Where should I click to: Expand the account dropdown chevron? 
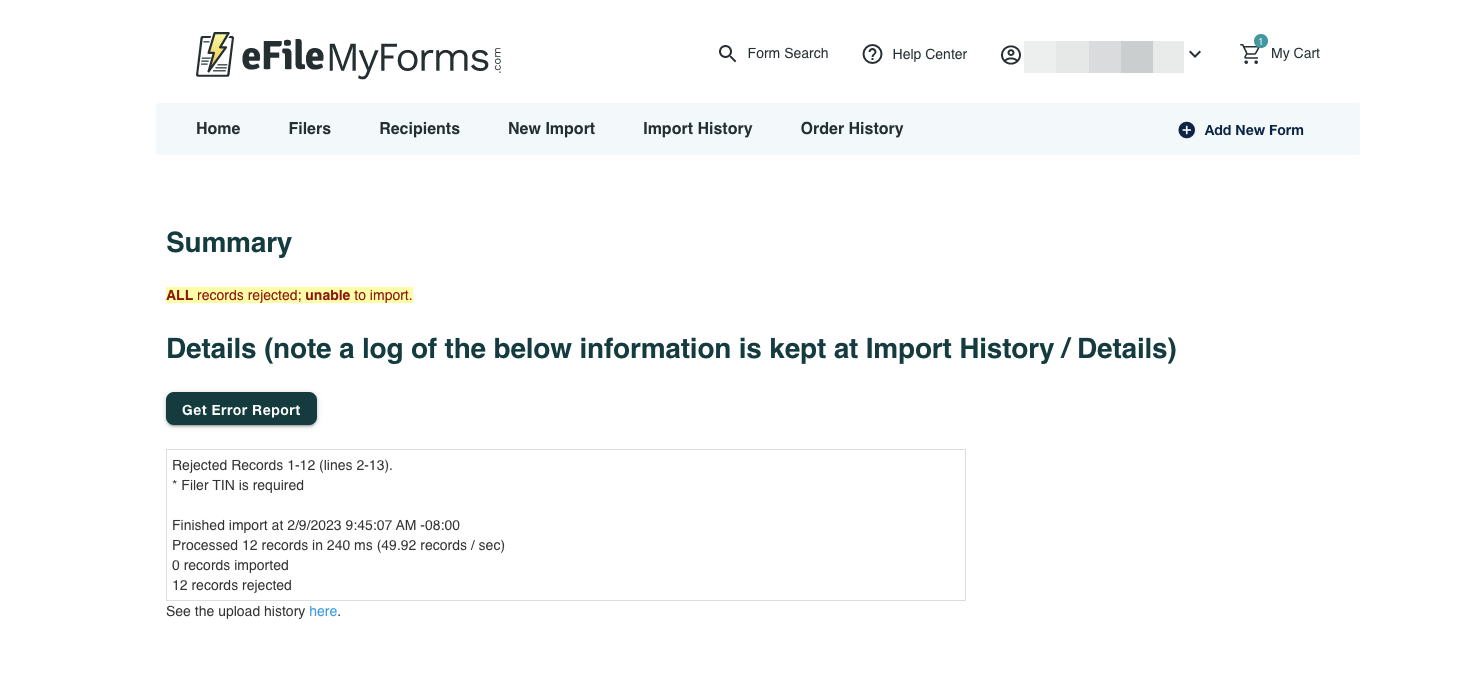pos(1195,55)
